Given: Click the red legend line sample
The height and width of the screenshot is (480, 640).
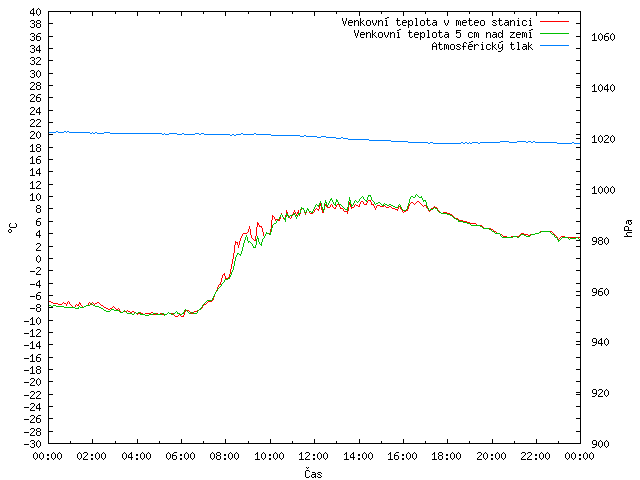Looking at the screenshot, I should (554, 22).
